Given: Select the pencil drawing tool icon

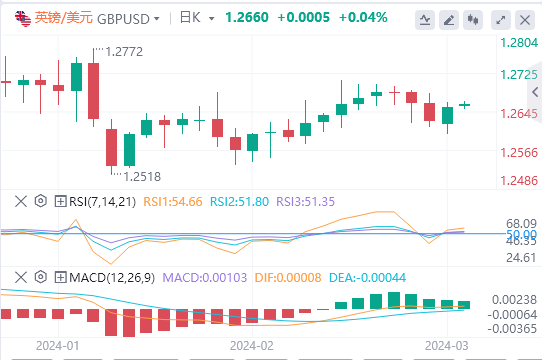Looking at the screenshot, I should tap(449, 20).
